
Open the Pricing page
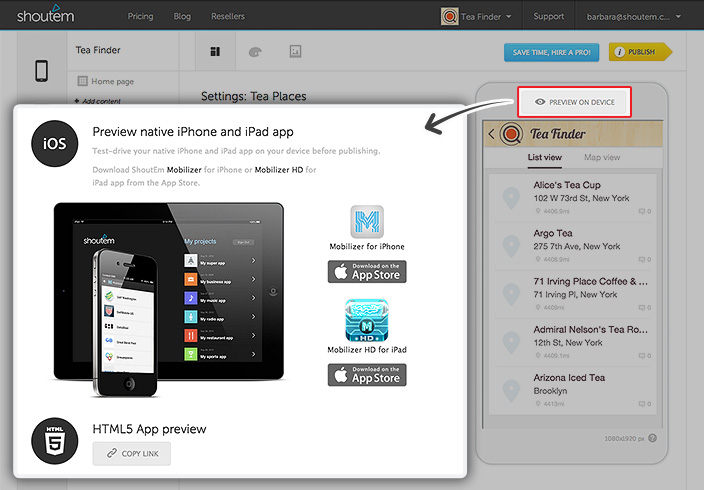(x=140, y=16)
